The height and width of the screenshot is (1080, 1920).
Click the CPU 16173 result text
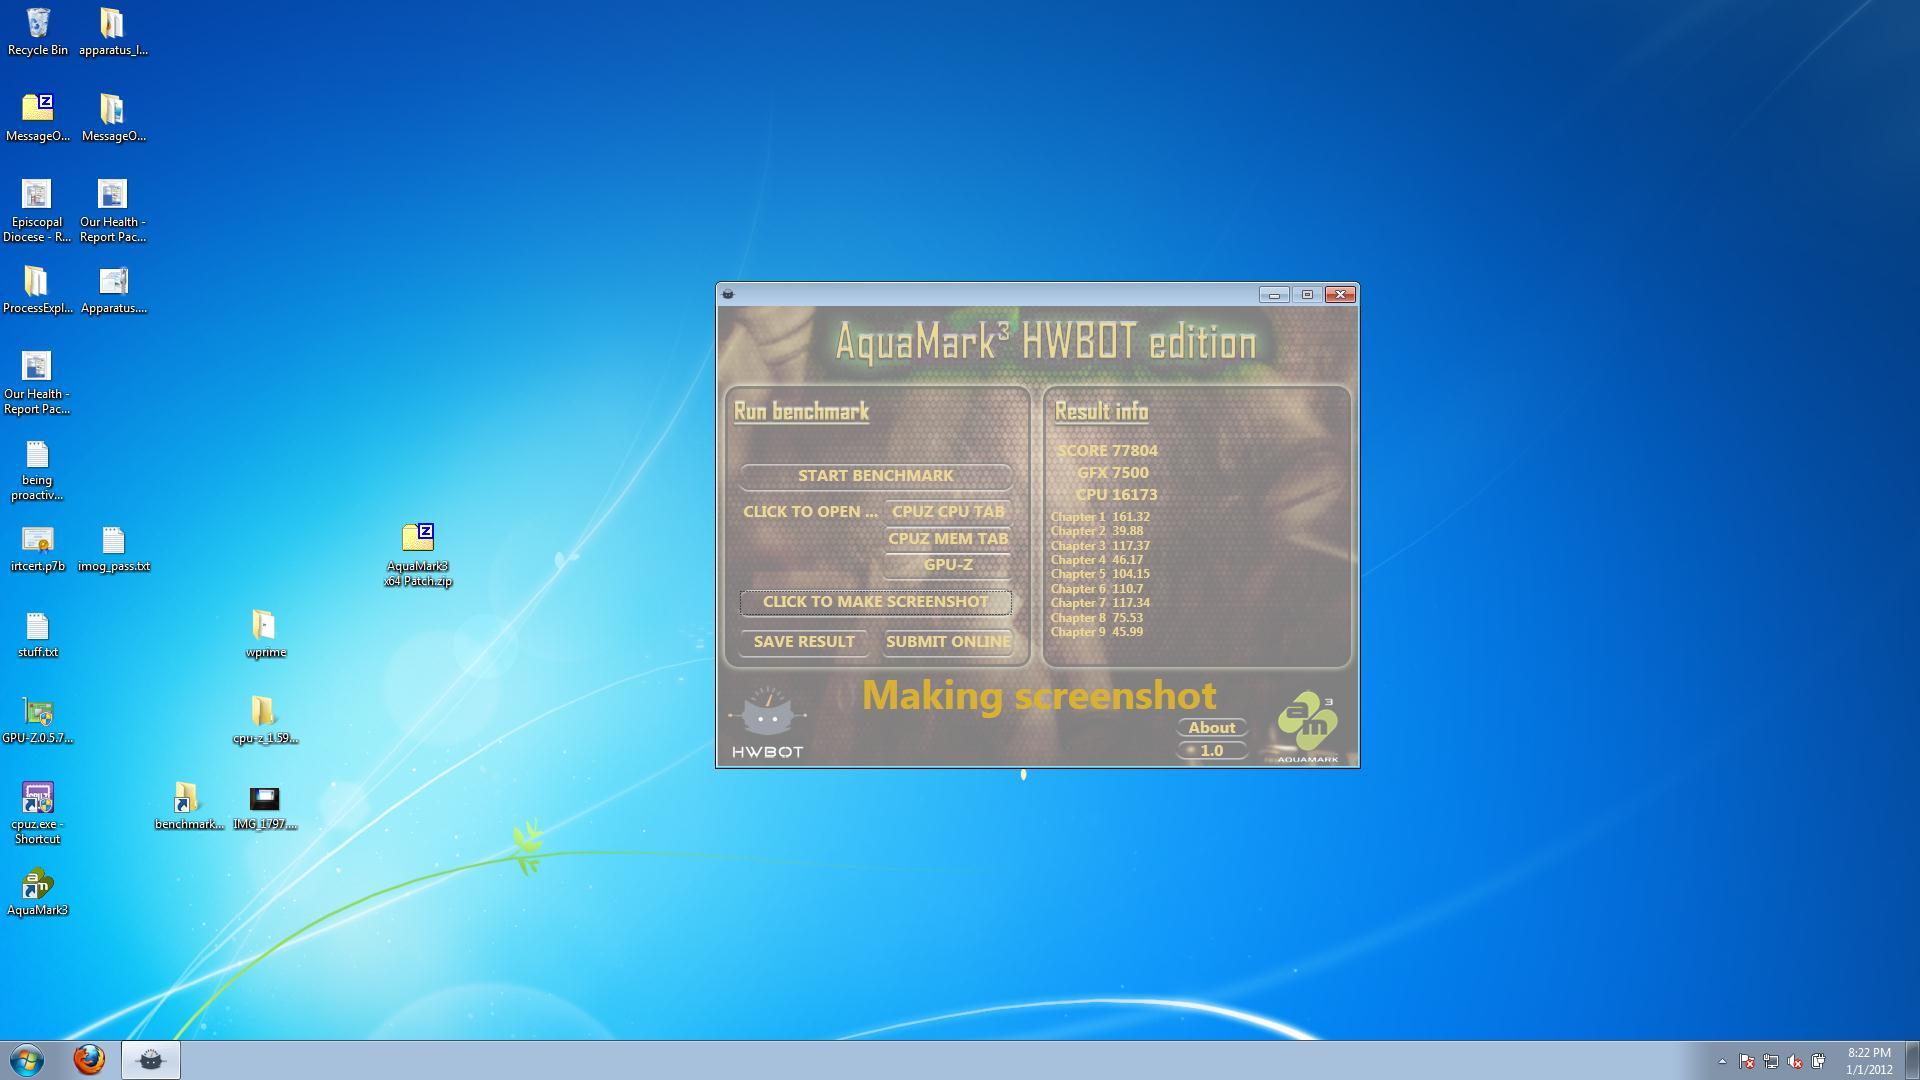point(1116,495)
